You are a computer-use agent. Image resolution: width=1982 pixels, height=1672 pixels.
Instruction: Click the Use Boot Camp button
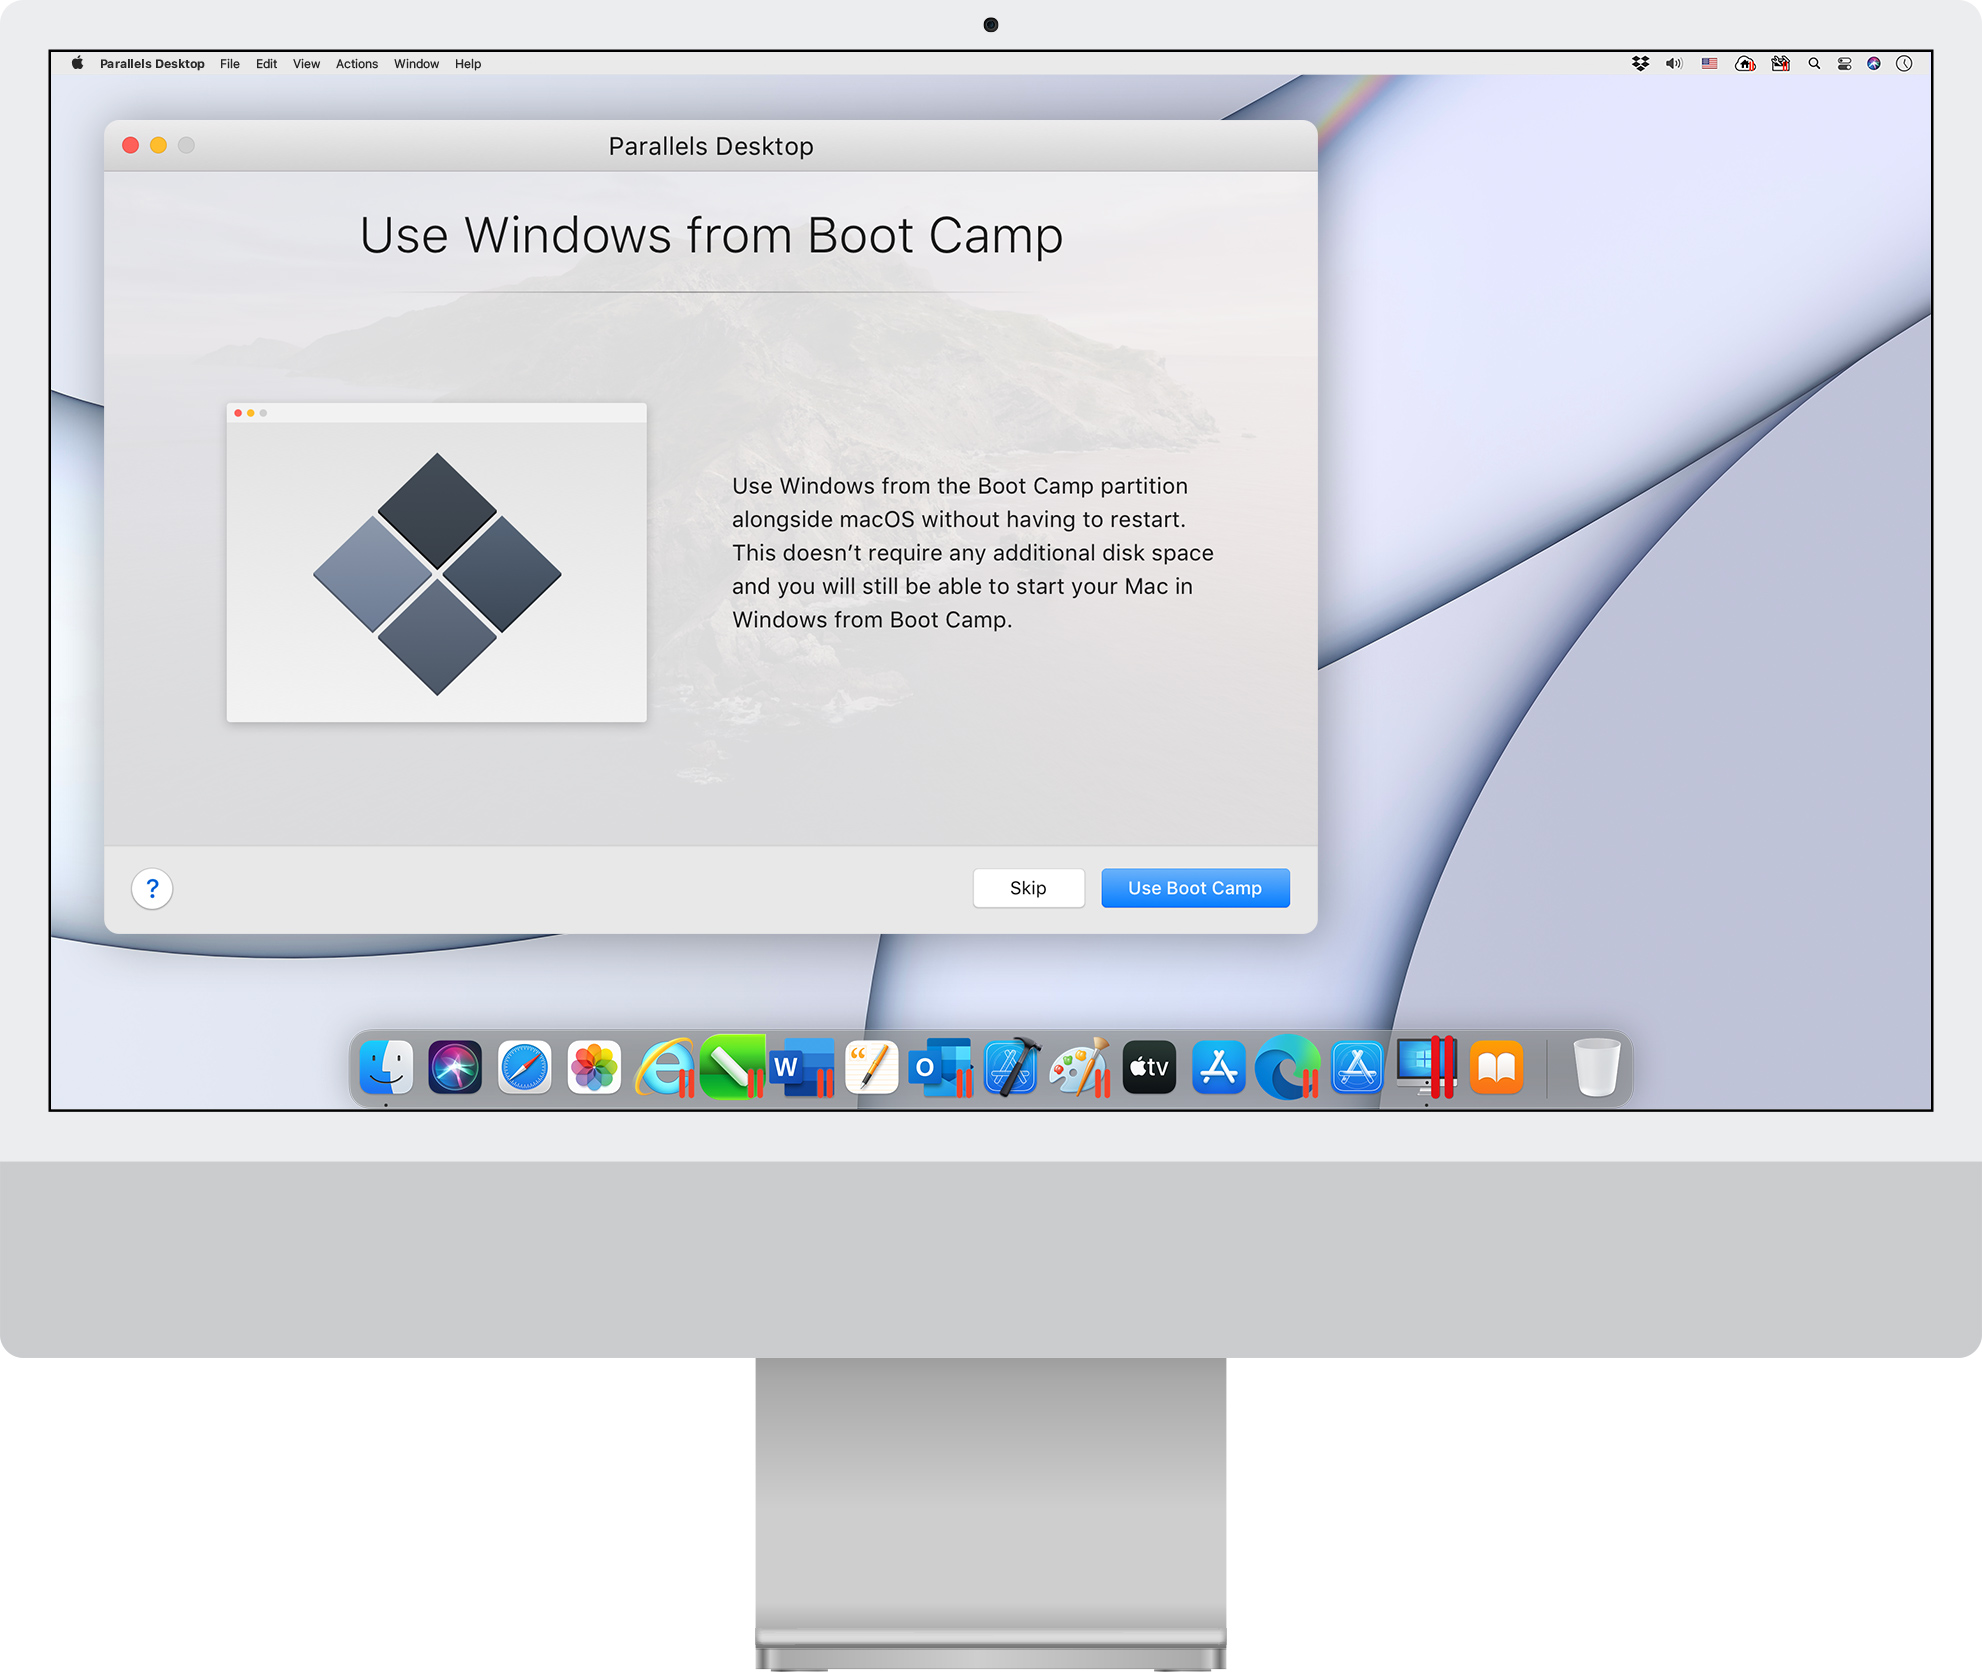tap(1195, 888)
